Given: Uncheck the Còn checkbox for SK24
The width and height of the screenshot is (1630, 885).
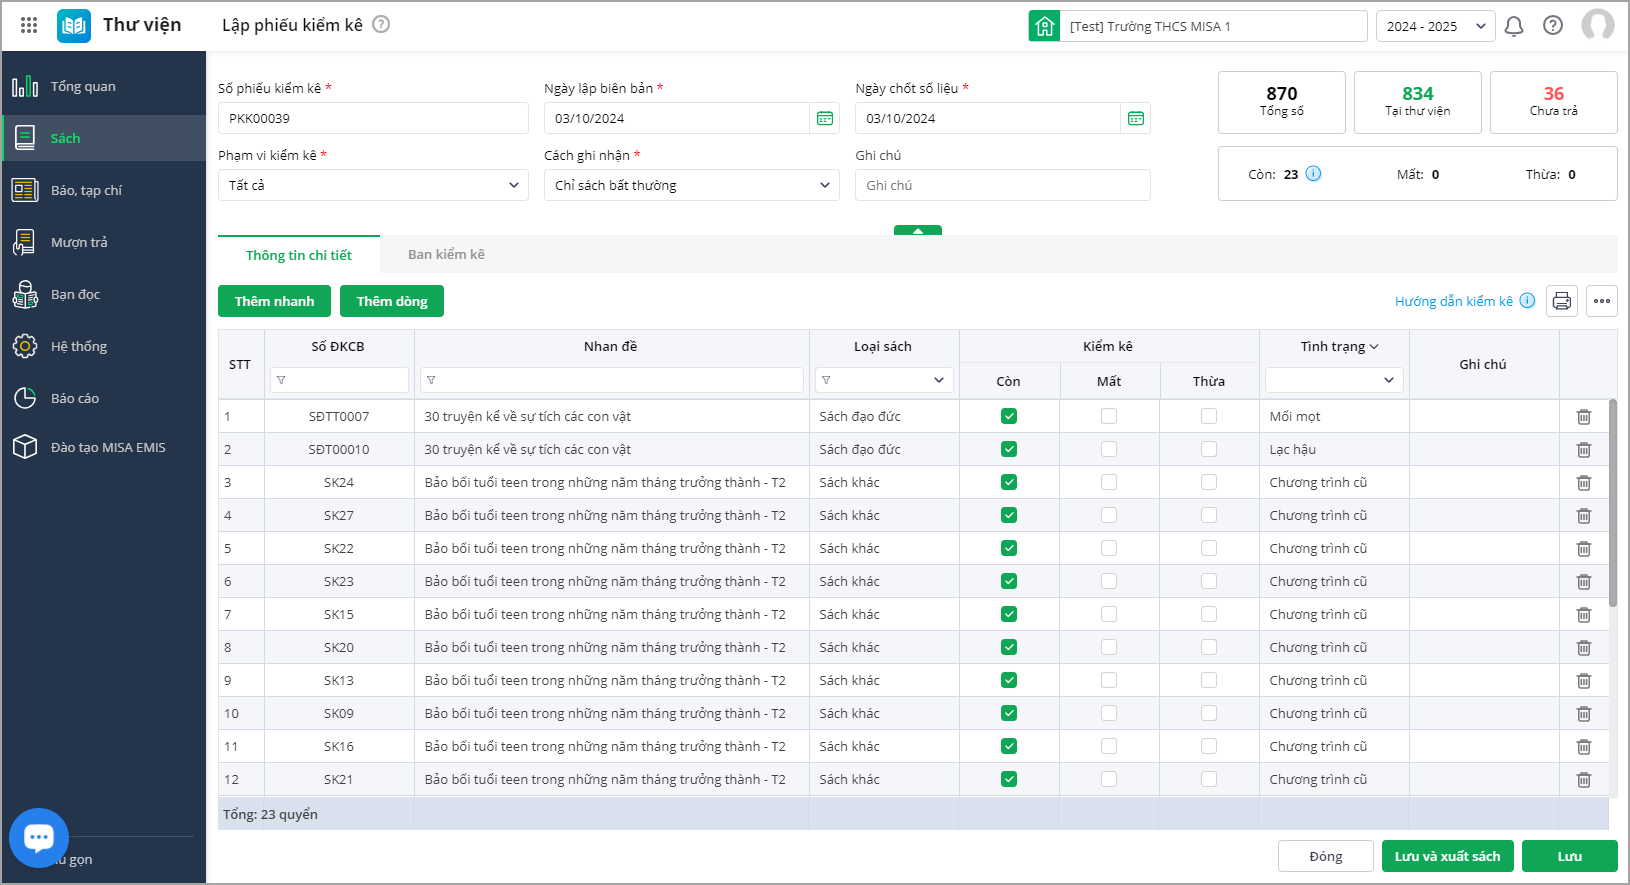Looking at the screenshot, I should click(x=1008, y=483).
